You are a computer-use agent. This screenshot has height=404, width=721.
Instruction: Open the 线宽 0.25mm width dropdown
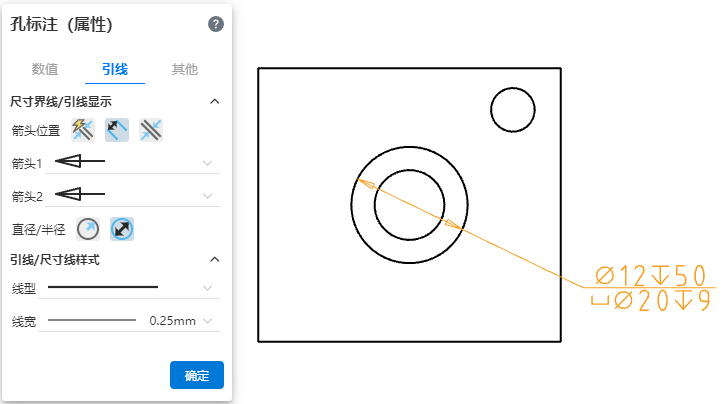pos(207,321)
